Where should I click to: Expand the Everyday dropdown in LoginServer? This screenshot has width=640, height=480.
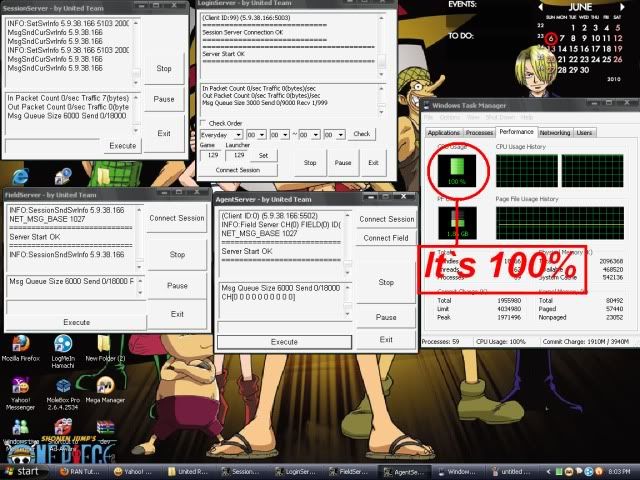220,134
